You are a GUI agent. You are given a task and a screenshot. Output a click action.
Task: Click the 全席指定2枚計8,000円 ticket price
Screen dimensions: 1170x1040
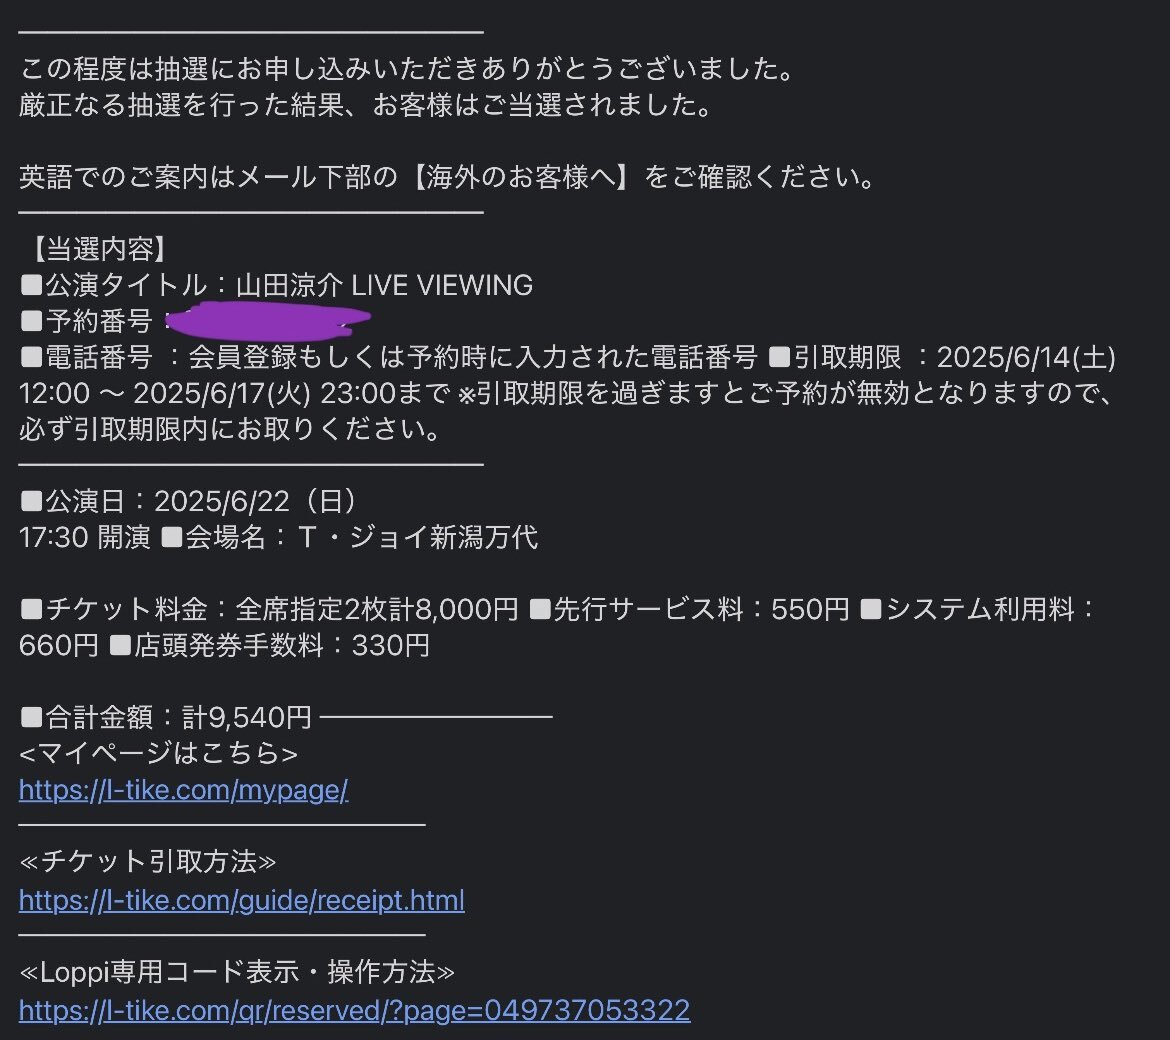coord(377,609)
